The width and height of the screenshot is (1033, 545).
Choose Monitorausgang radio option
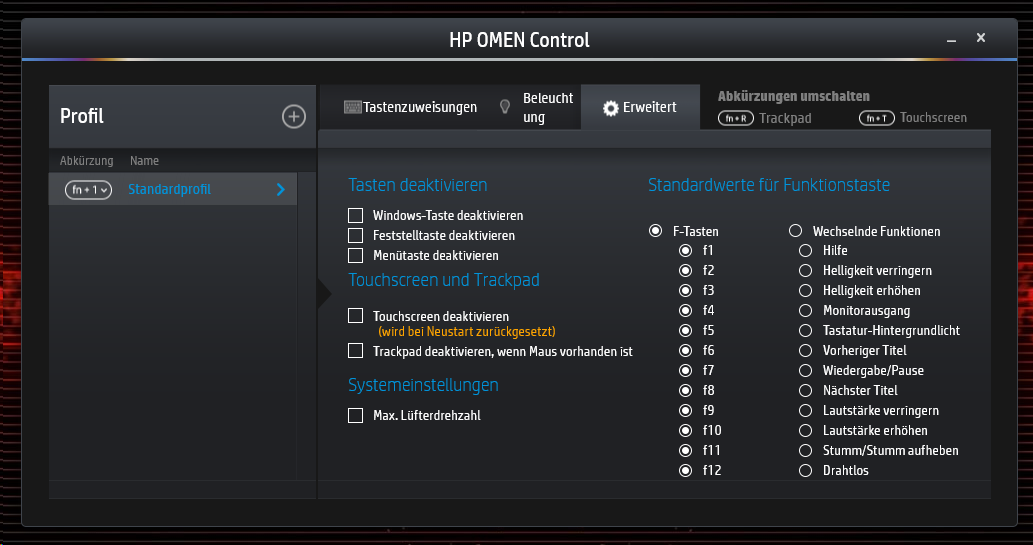click(x=805, y=310)
